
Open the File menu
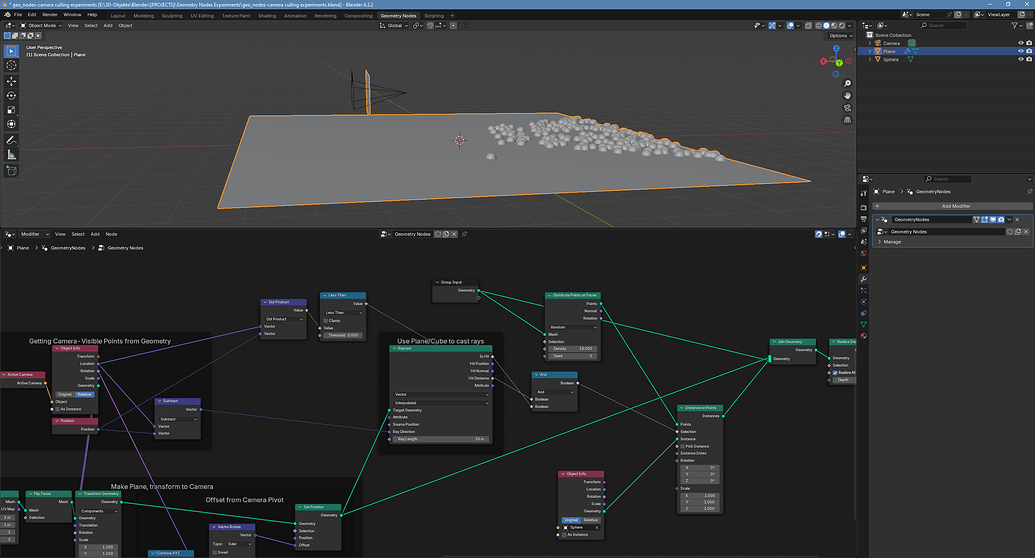click(x=18, y=15)
